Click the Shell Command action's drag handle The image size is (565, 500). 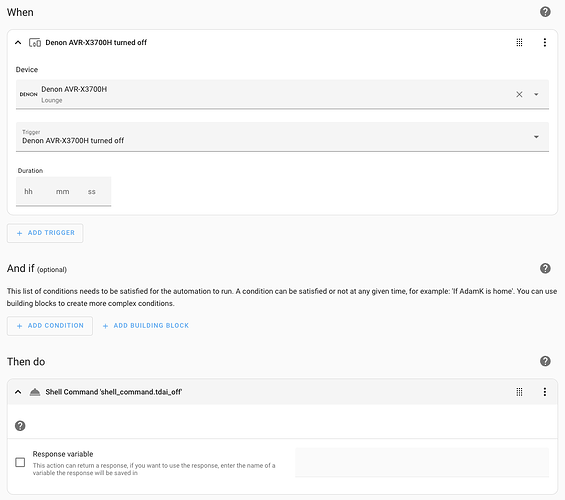519,392
